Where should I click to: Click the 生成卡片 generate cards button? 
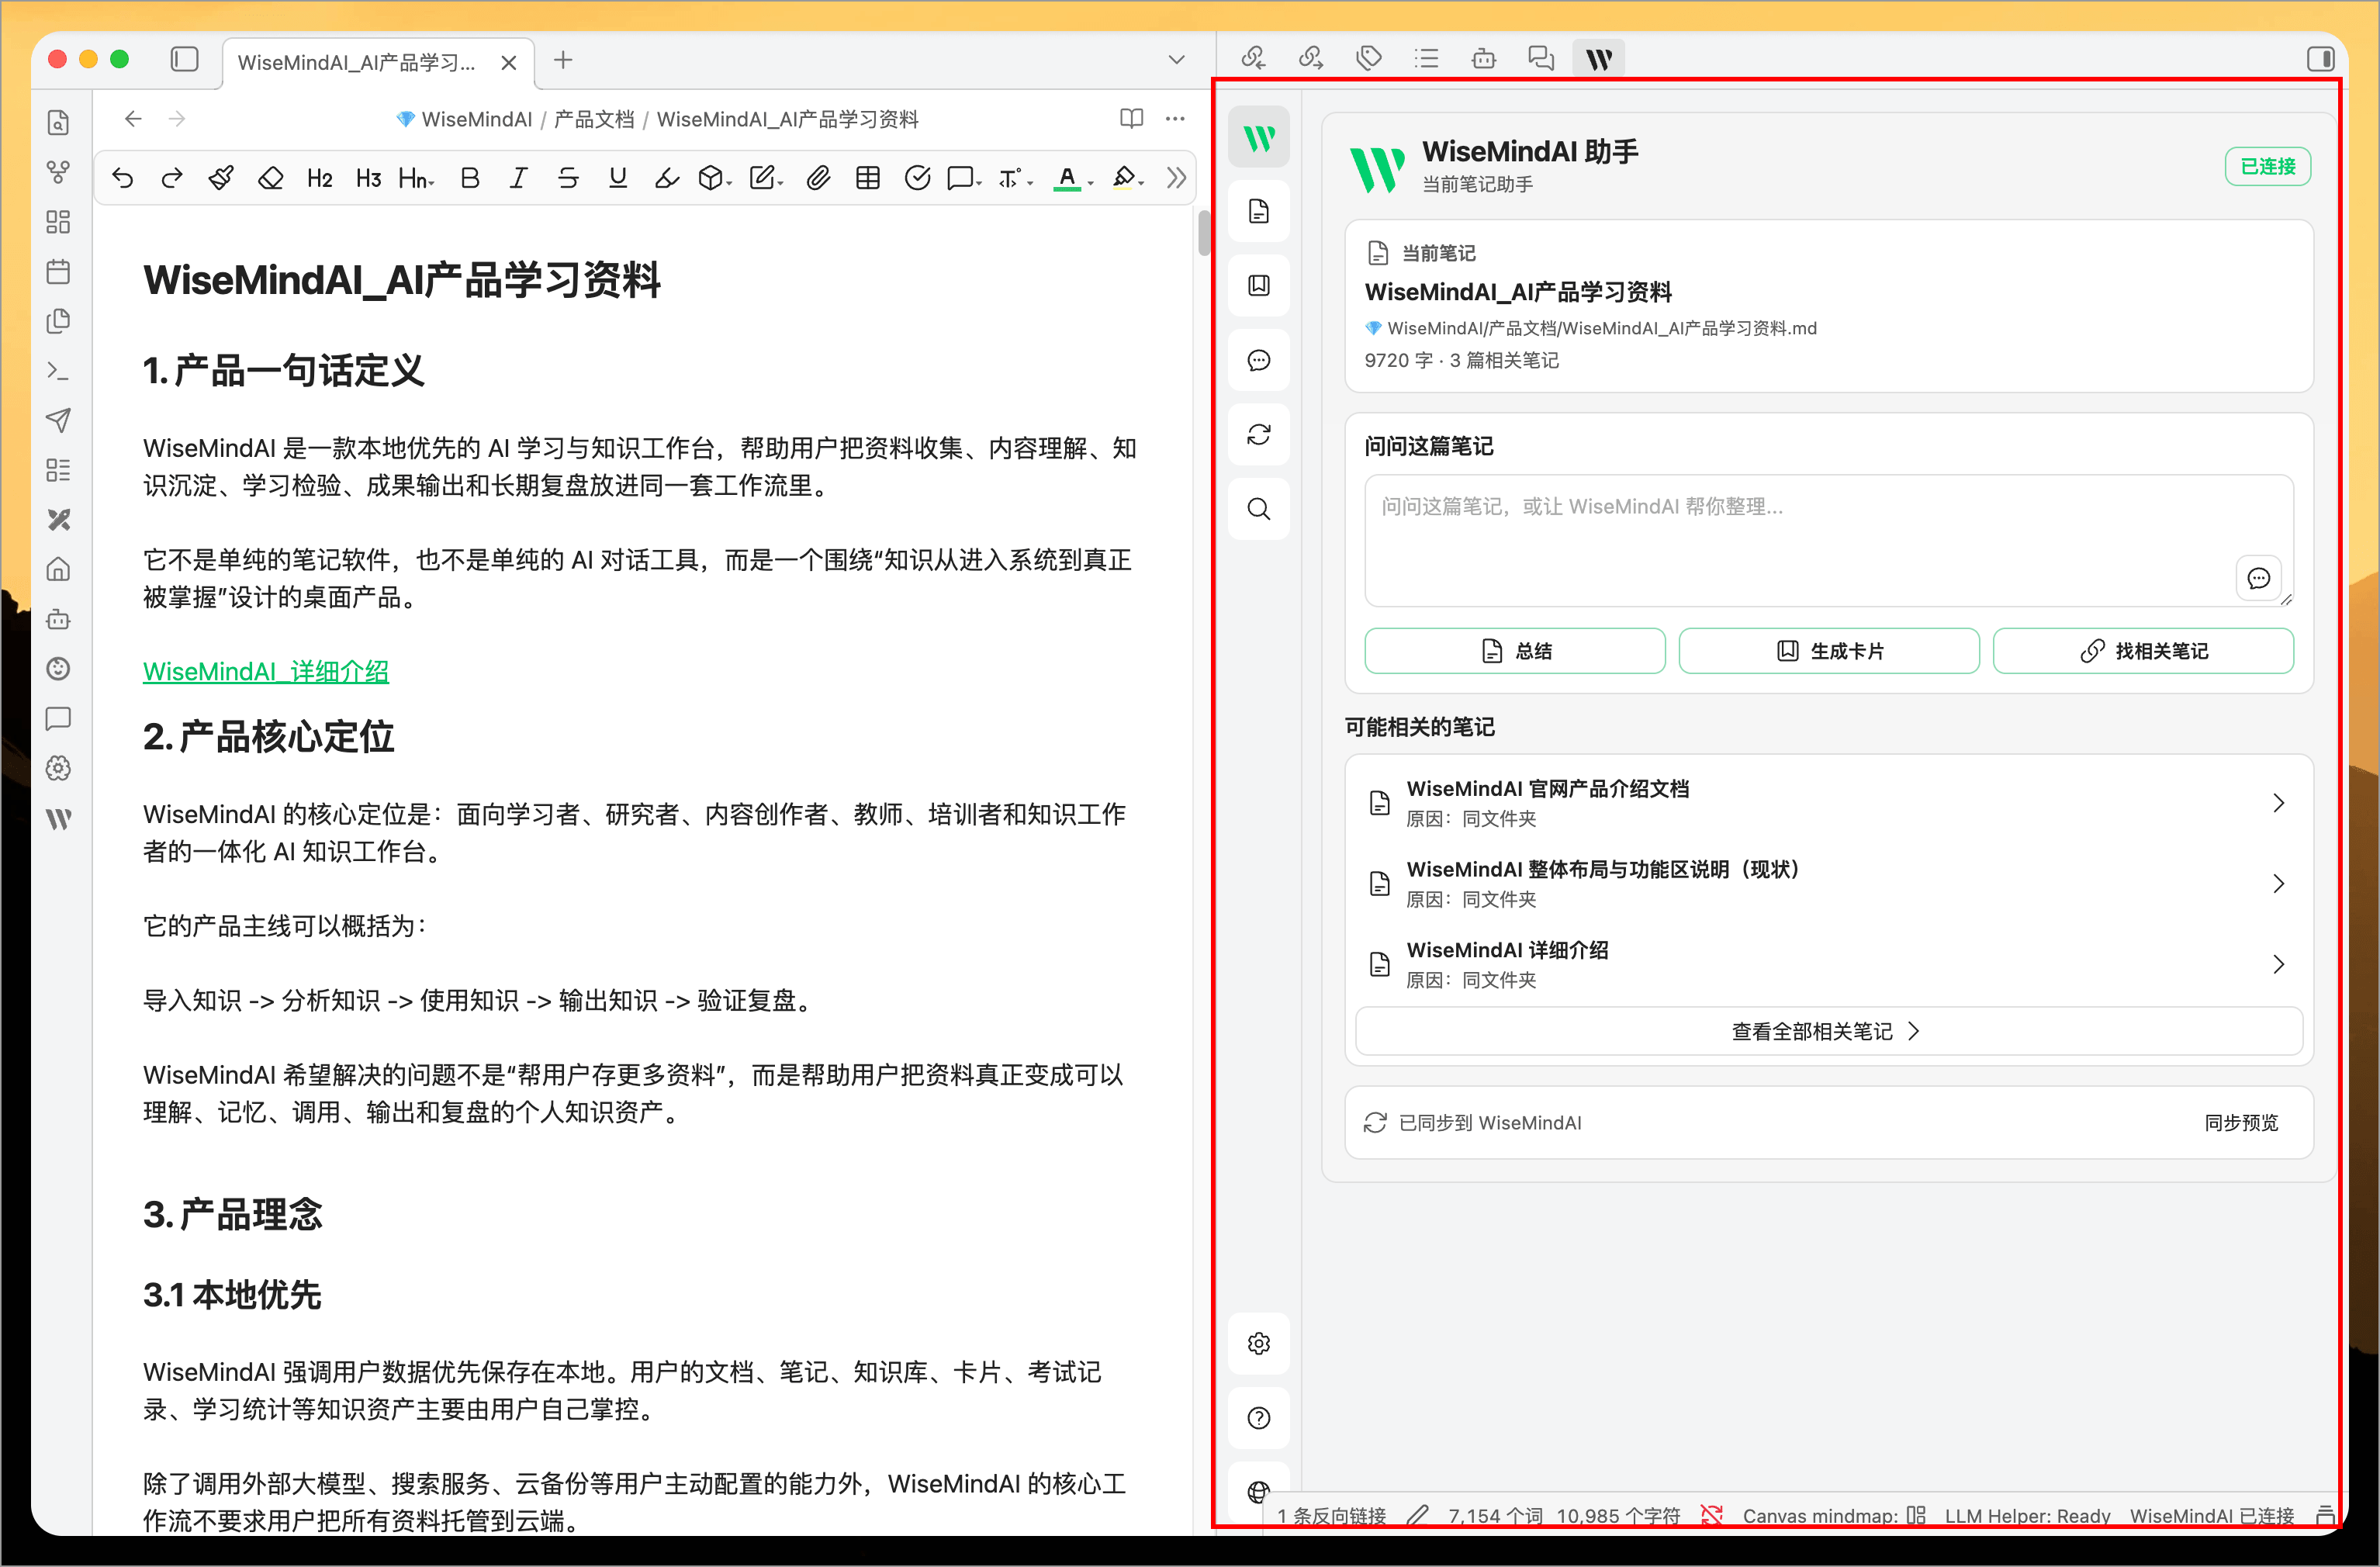(1829, 651)
